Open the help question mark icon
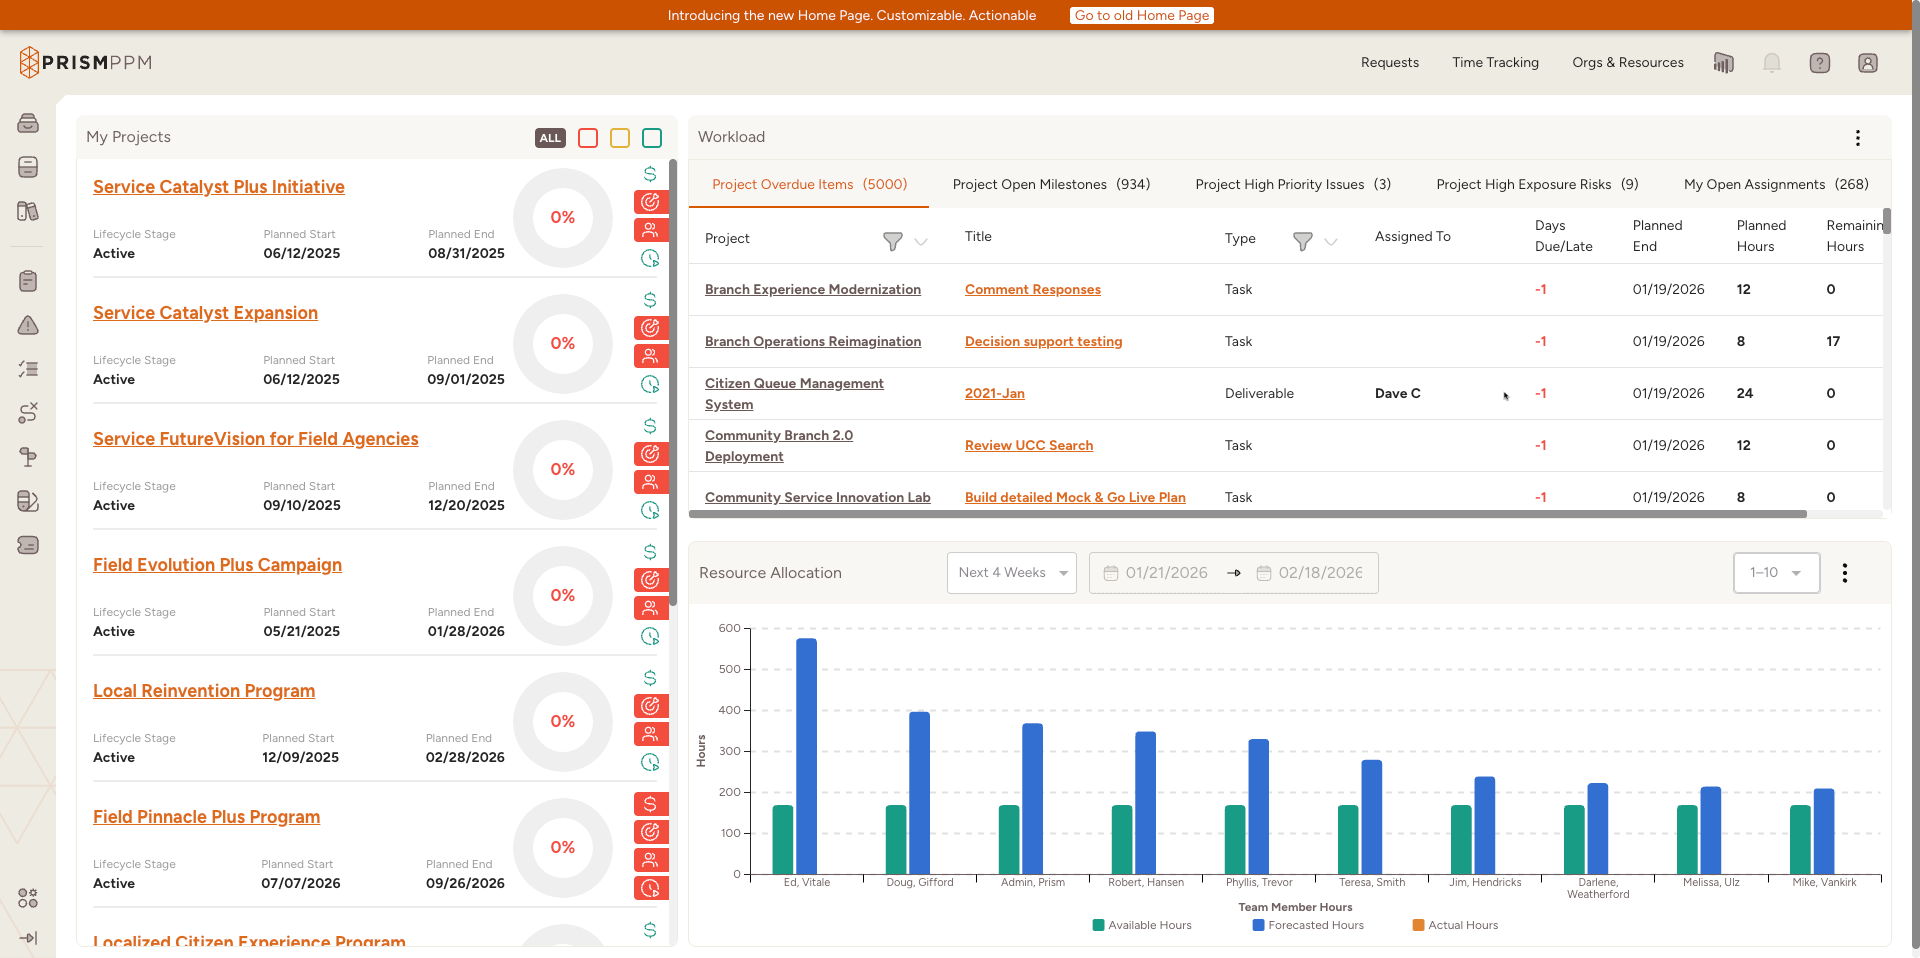Viewport: 1920px width, 958px height. [1819, 62]
